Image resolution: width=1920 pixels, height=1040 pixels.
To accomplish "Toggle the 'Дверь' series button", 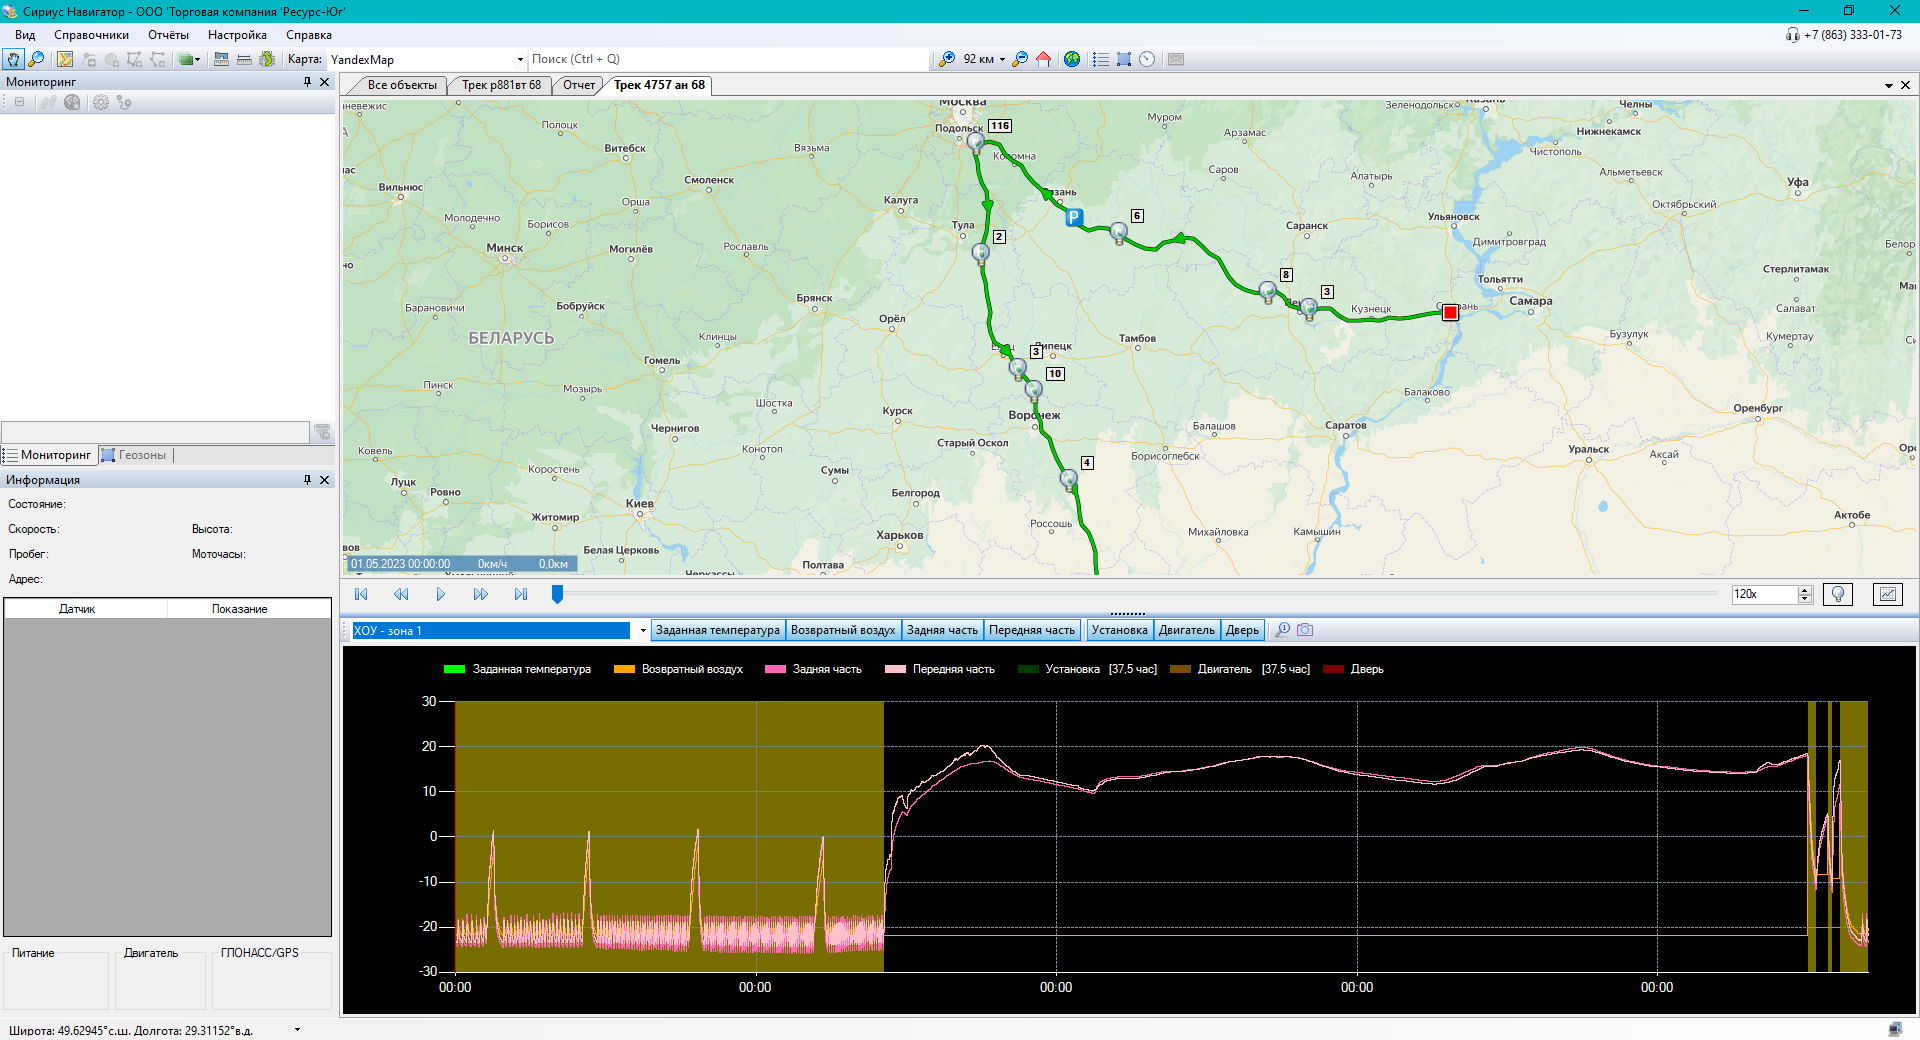I will click(1242, 630).
